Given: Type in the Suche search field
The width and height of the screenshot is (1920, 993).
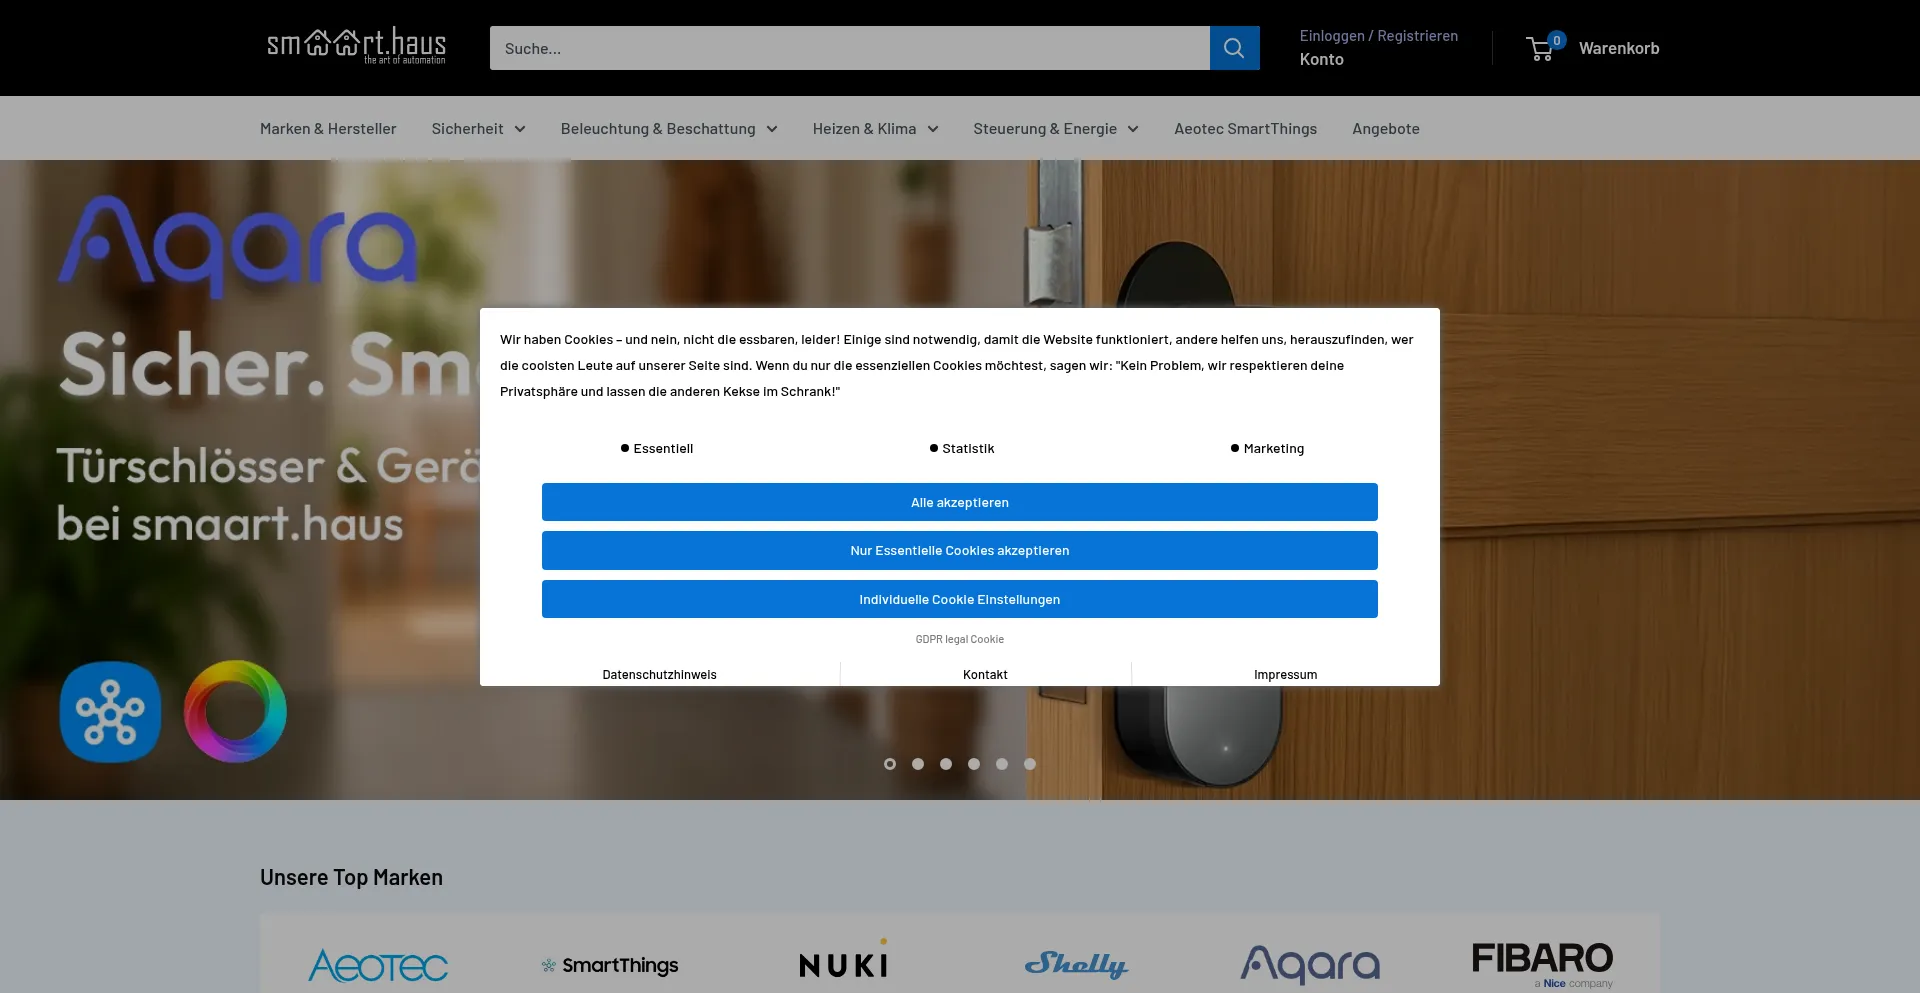Looking at the screenshot, I should pos(849,48).
